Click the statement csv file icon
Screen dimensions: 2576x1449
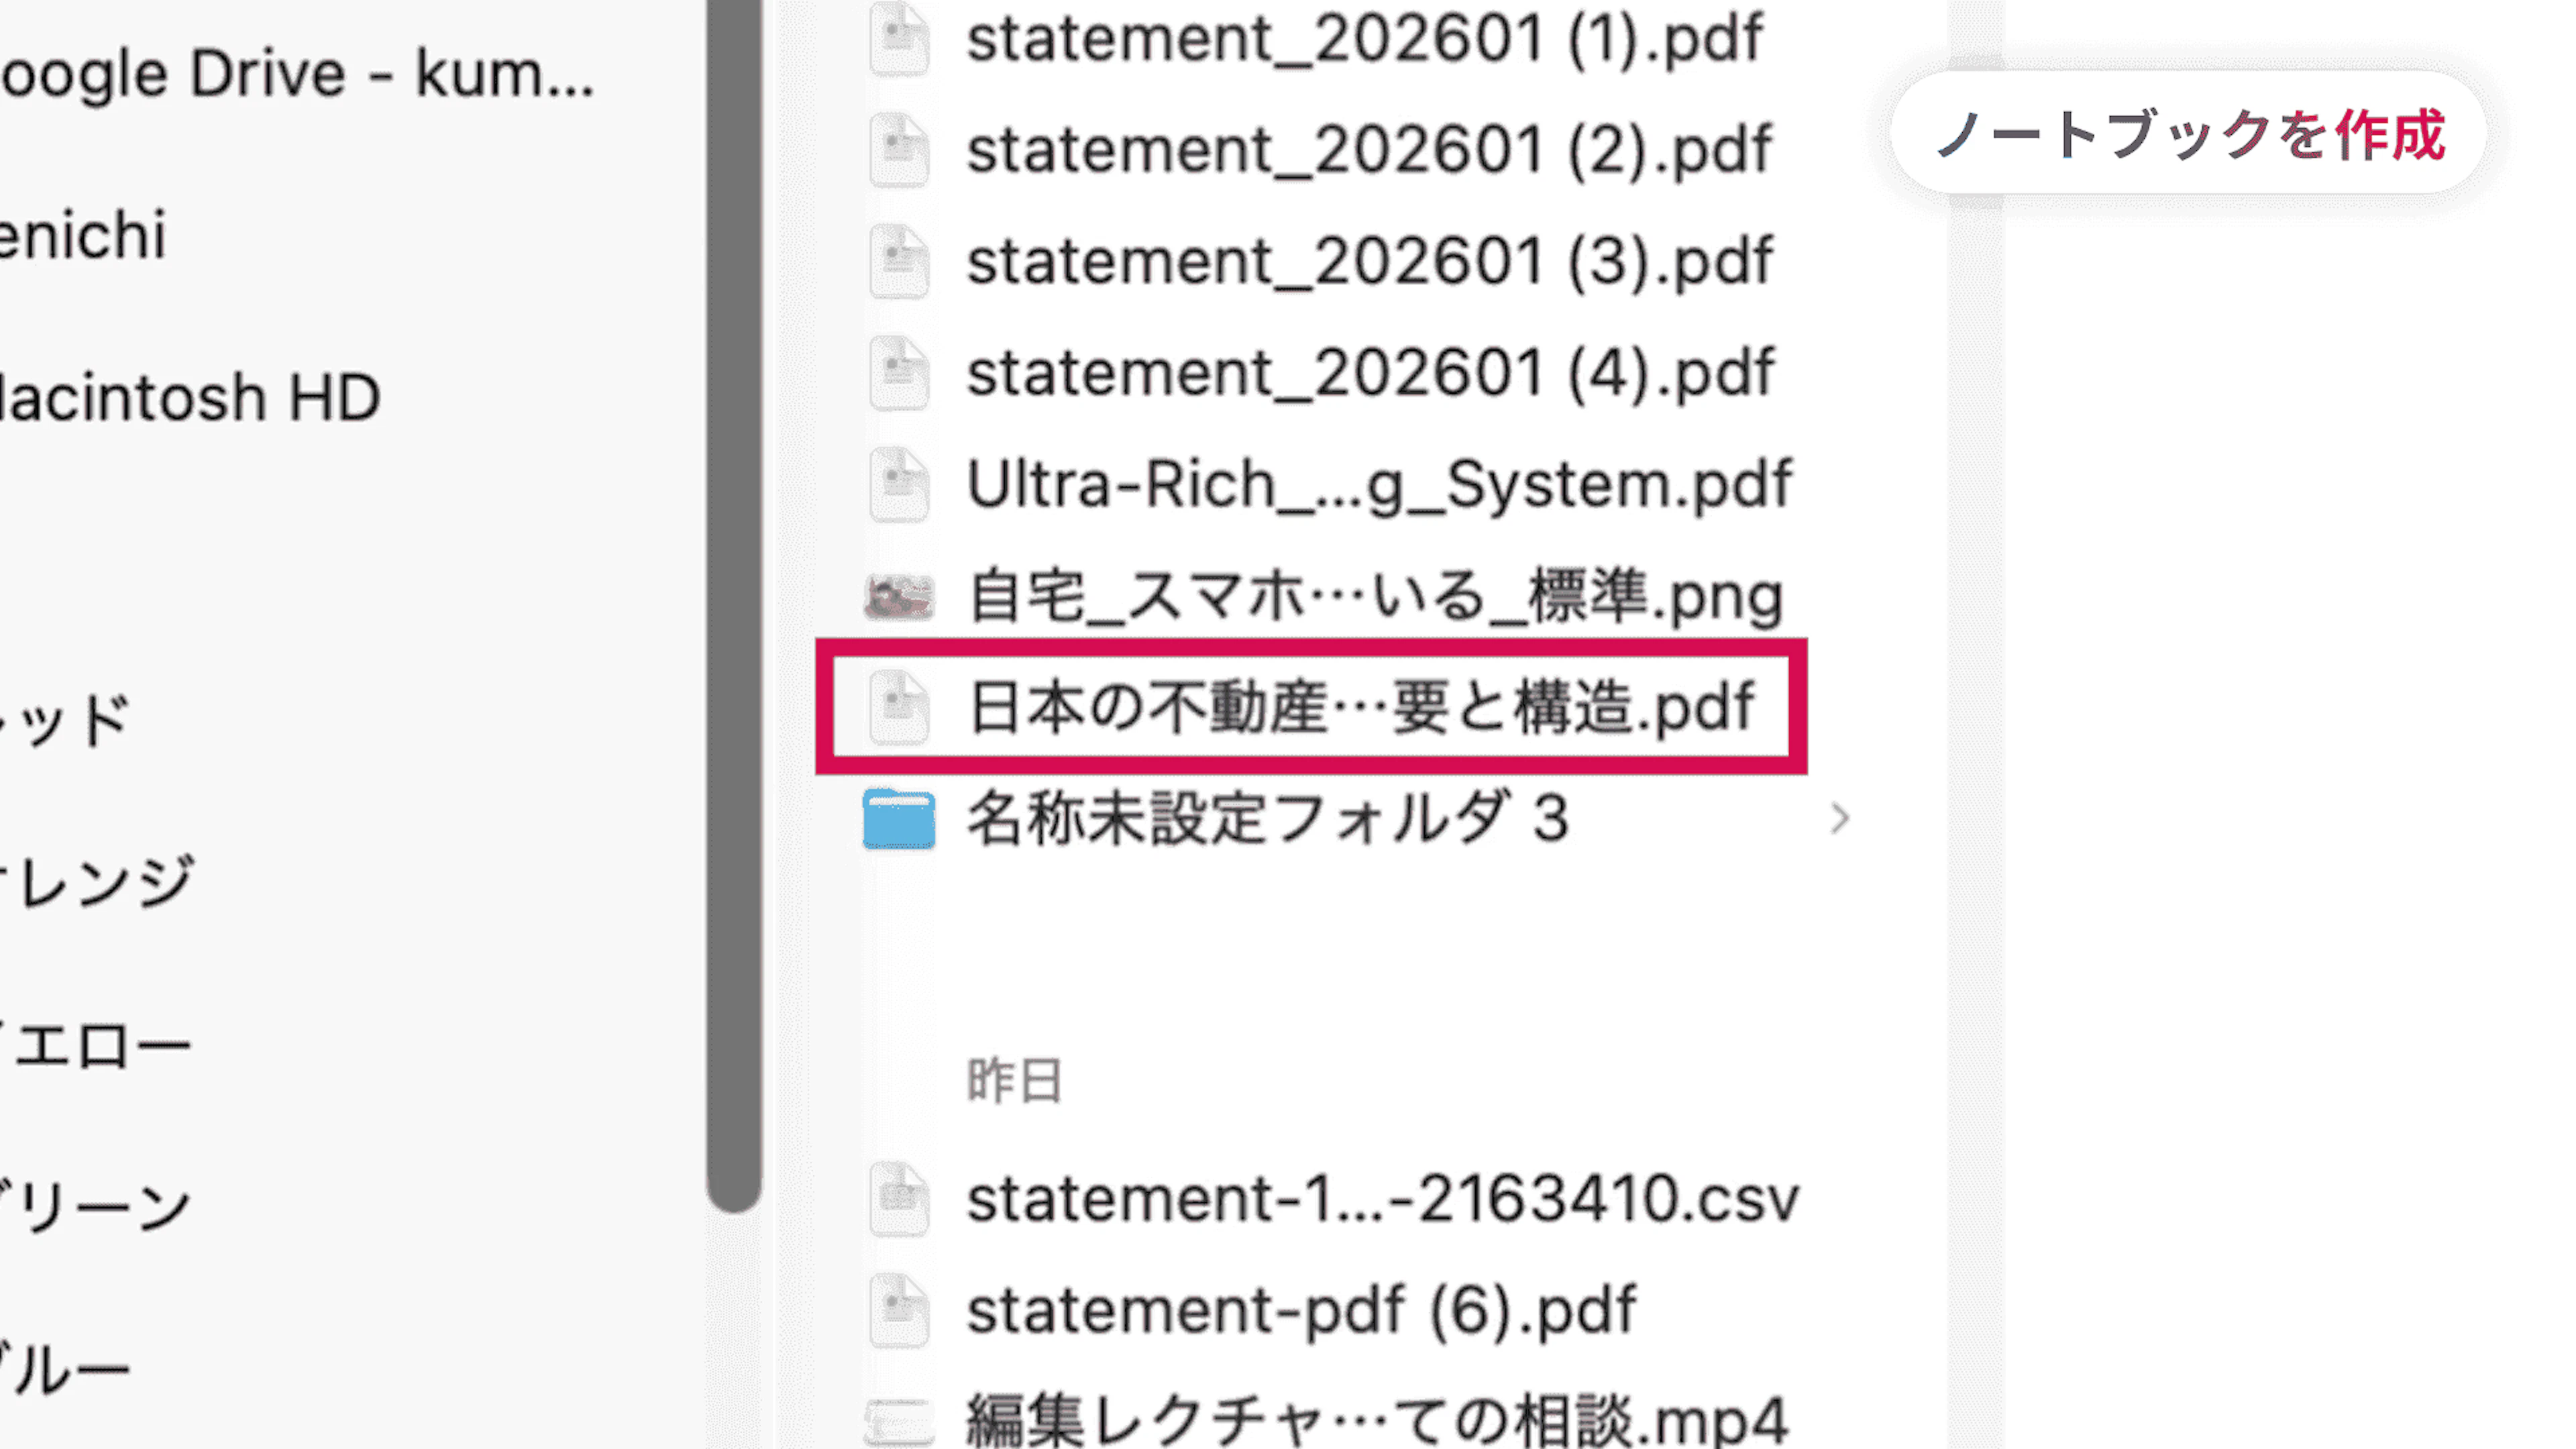(x=899, y=1198)
